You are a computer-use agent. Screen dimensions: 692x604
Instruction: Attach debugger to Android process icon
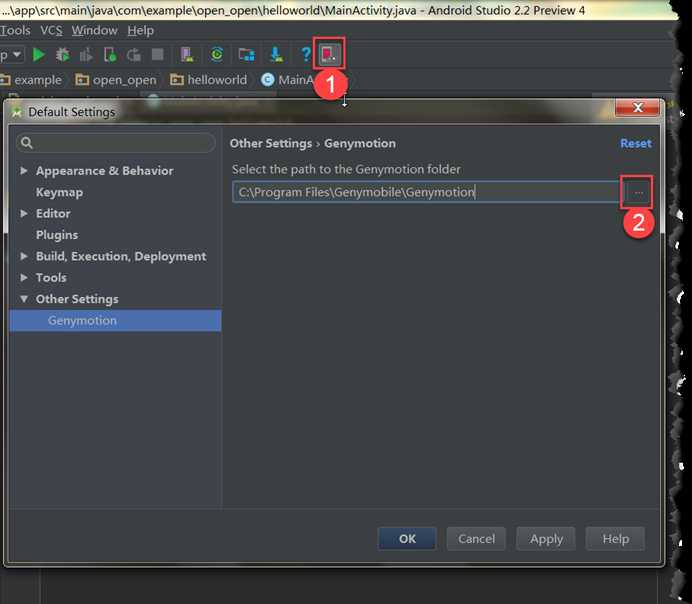tap(110, 55)
